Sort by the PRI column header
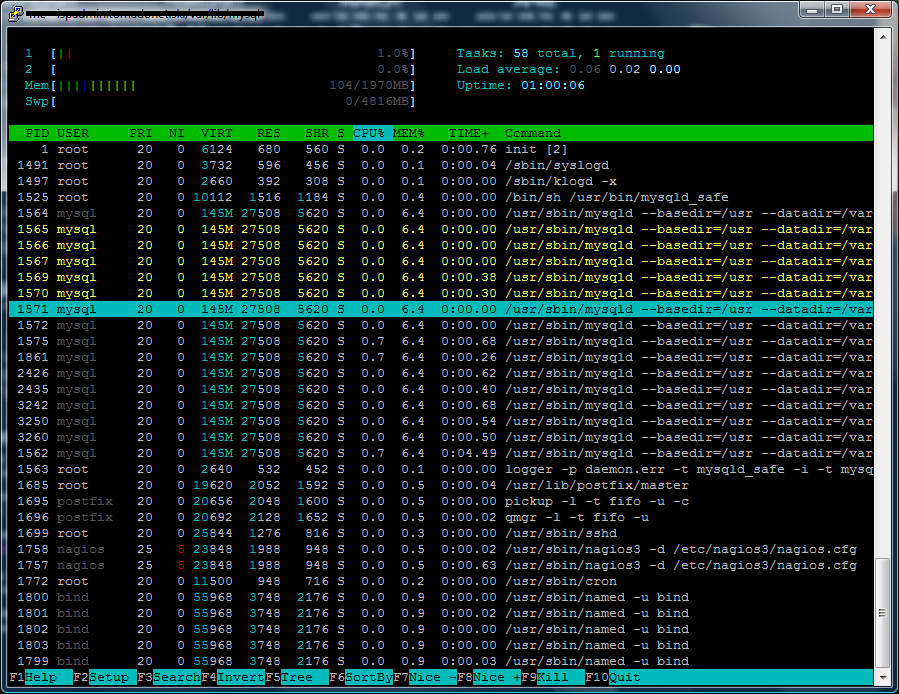Screen dimensions: 899x694 click(x=141, y=133)
